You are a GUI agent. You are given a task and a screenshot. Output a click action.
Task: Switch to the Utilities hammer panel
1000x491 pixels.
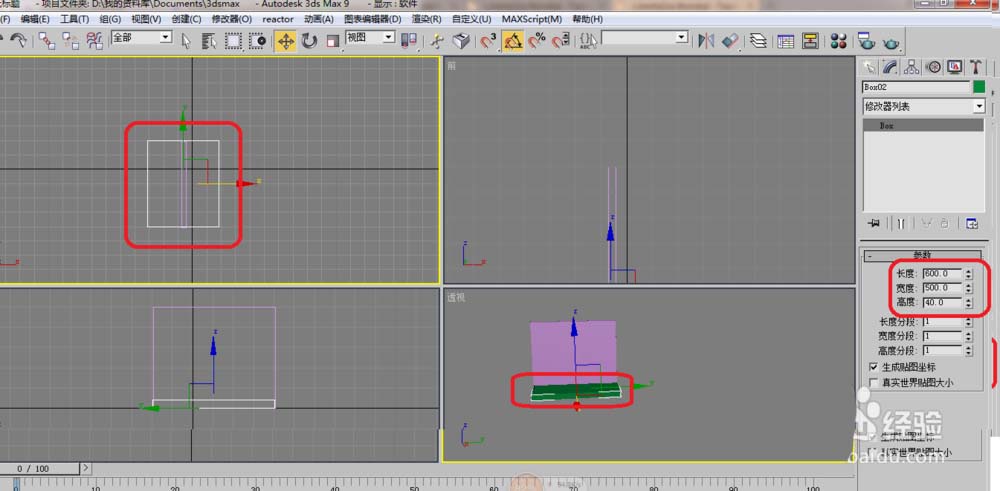click(x=975, y=67)
